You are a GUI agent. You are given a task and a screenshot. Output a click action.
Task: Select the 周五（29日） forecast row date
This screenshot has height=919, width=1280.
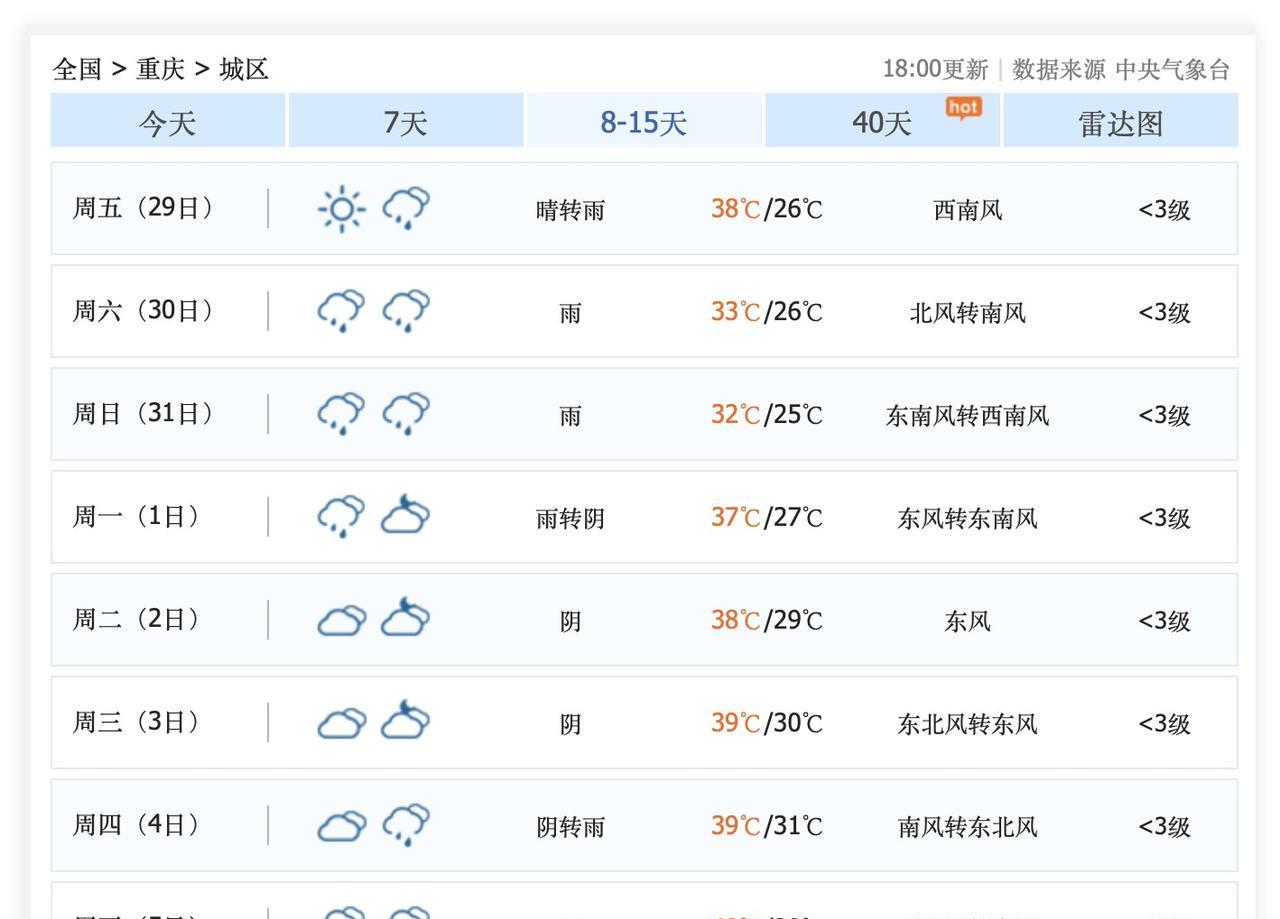143,208
